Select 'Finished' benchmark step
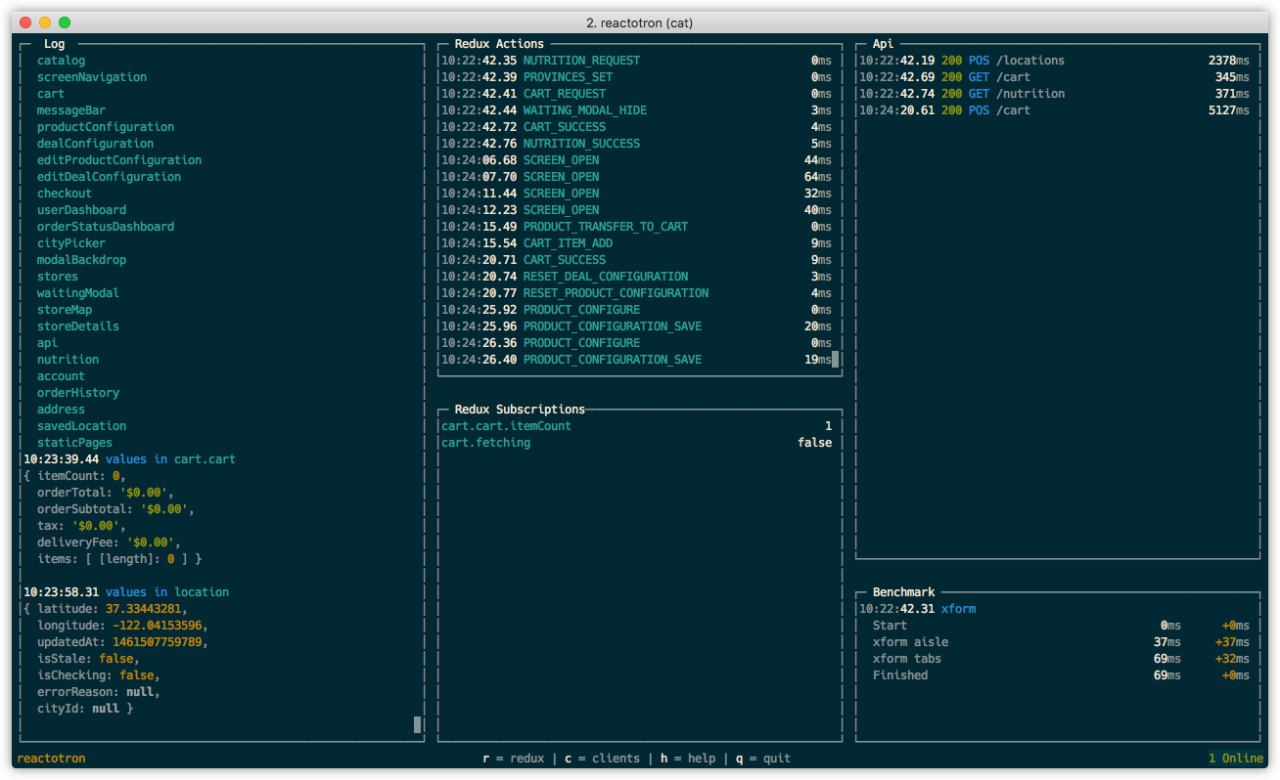Image resolution: width=1280 pixels, height=780 pixels. [x=1060, y=675]
